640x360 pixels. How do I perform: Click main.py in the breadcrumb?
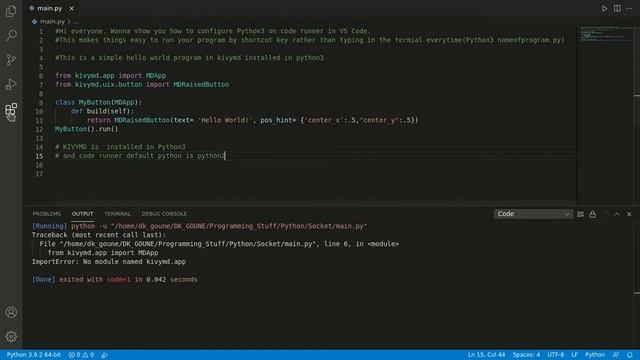(x=52, y=21)
